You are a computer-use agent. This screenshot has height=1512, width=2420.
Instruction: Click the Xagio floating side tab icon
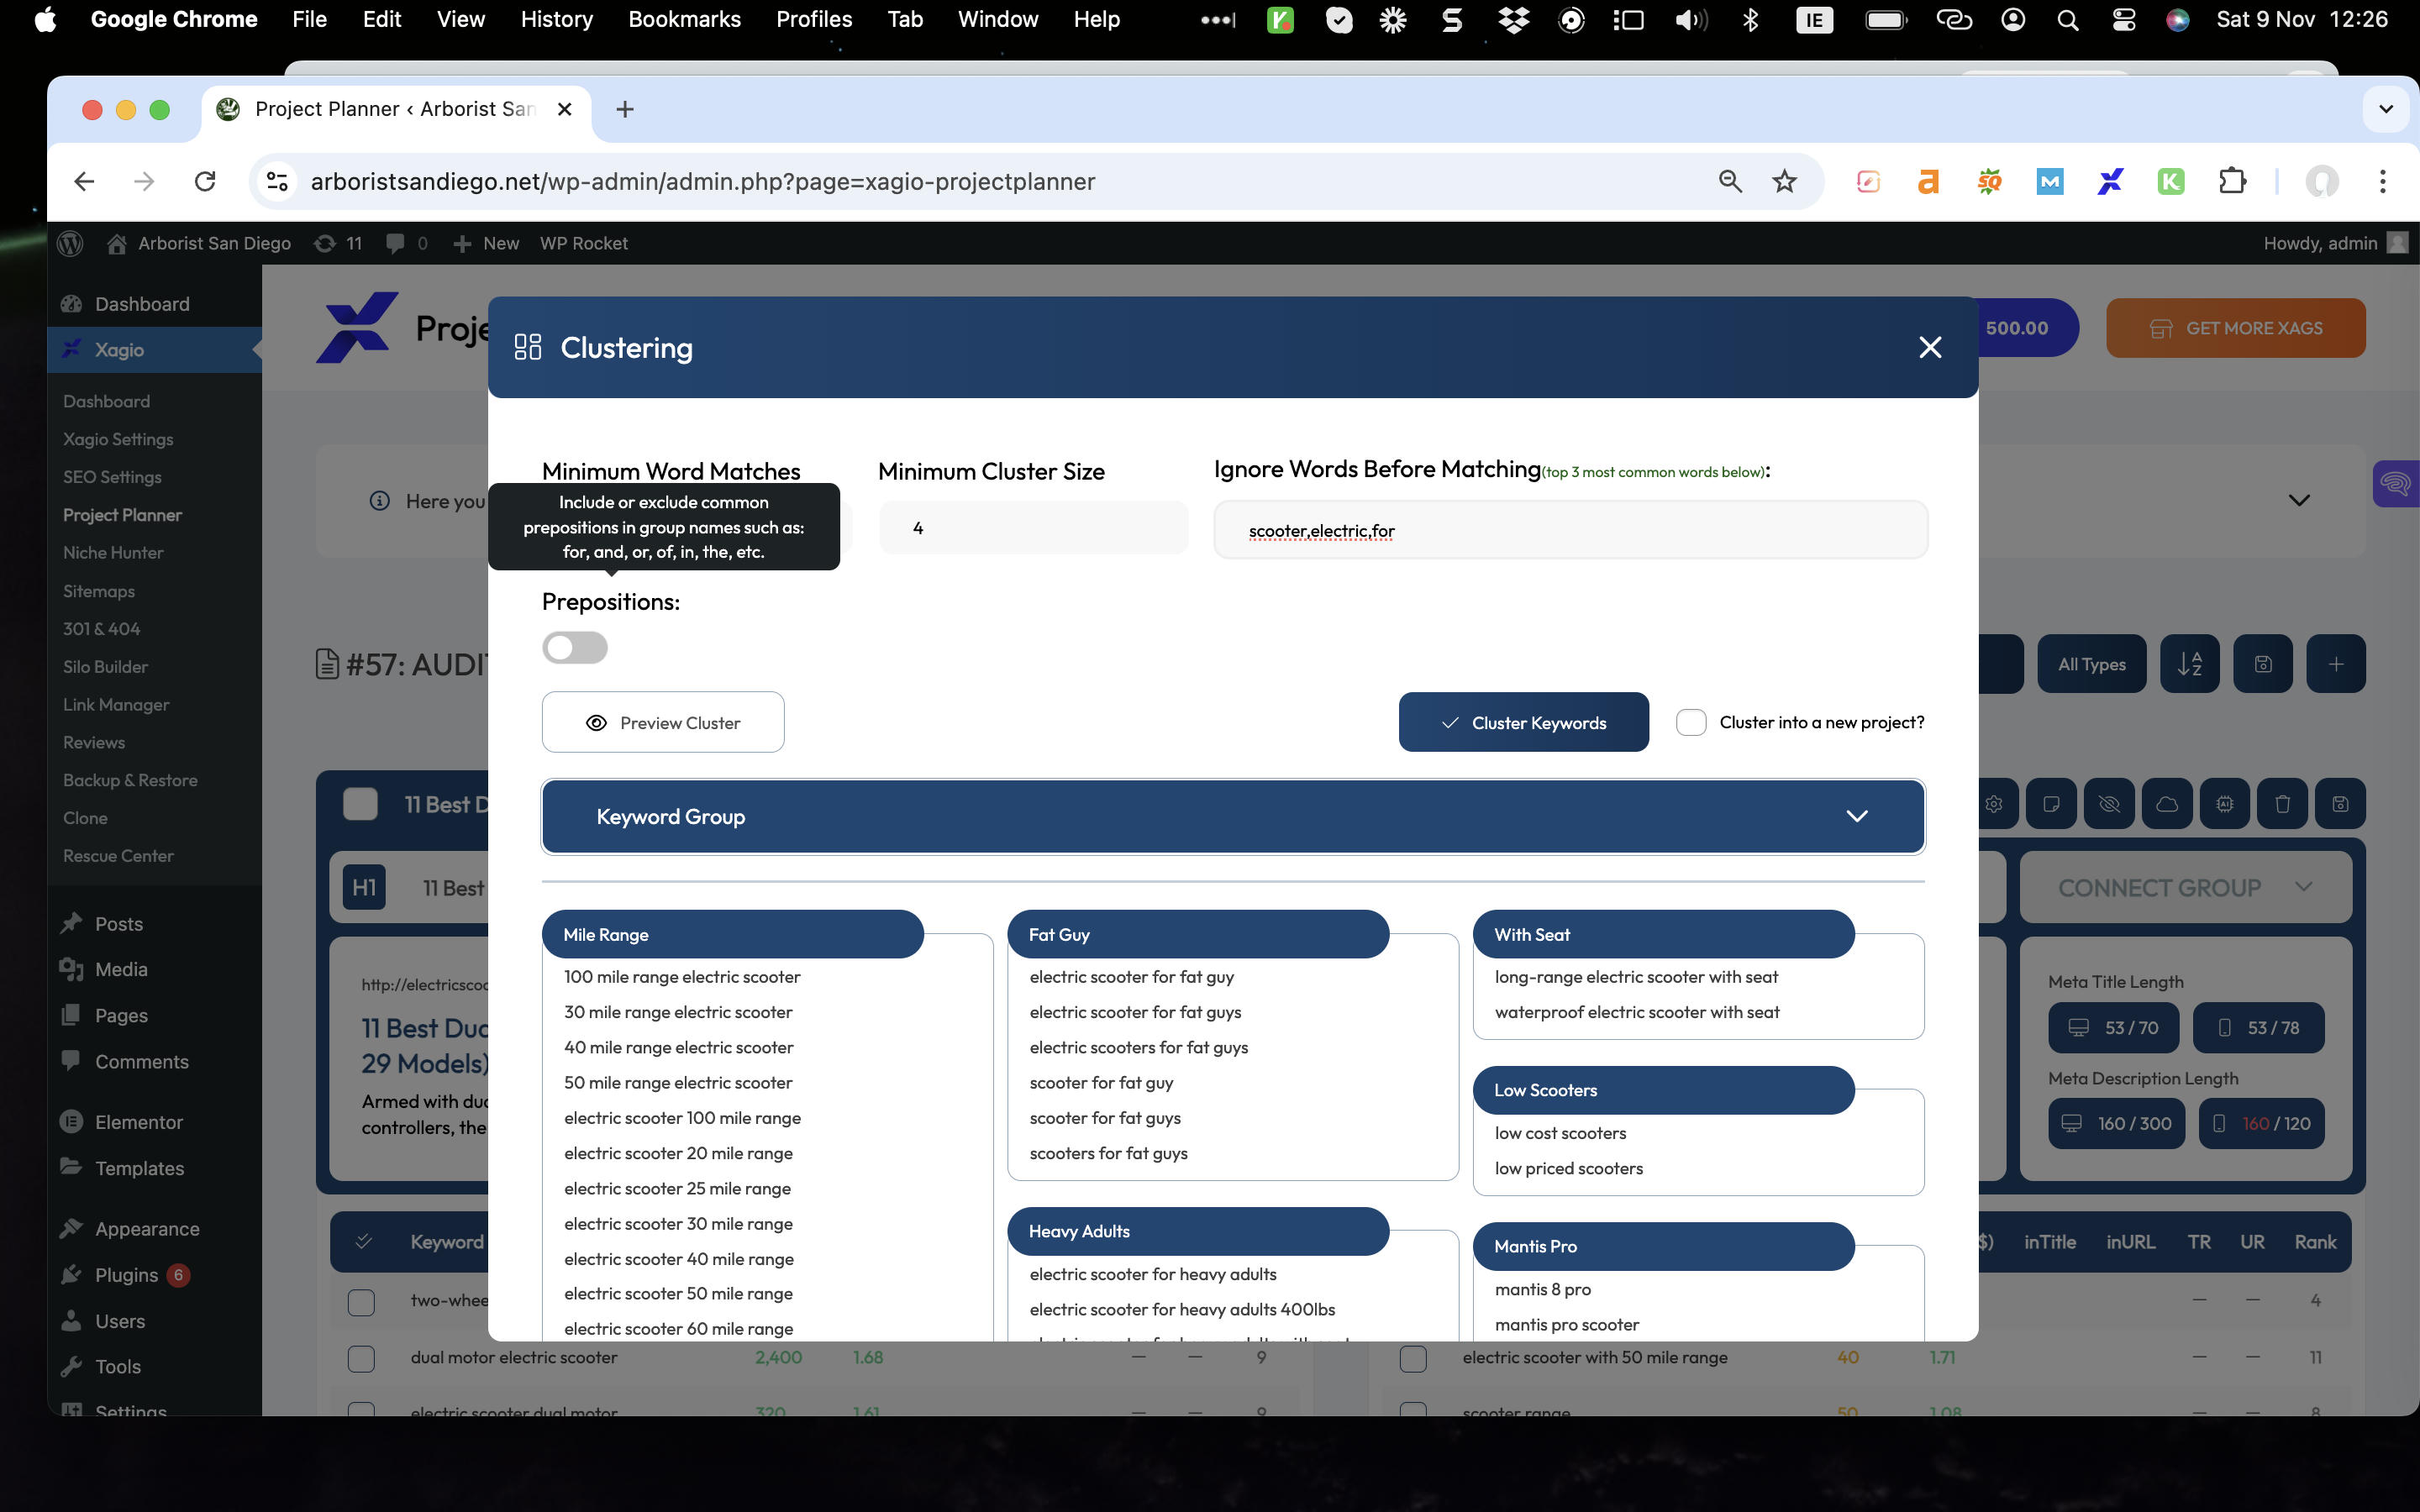(2396, 484)
